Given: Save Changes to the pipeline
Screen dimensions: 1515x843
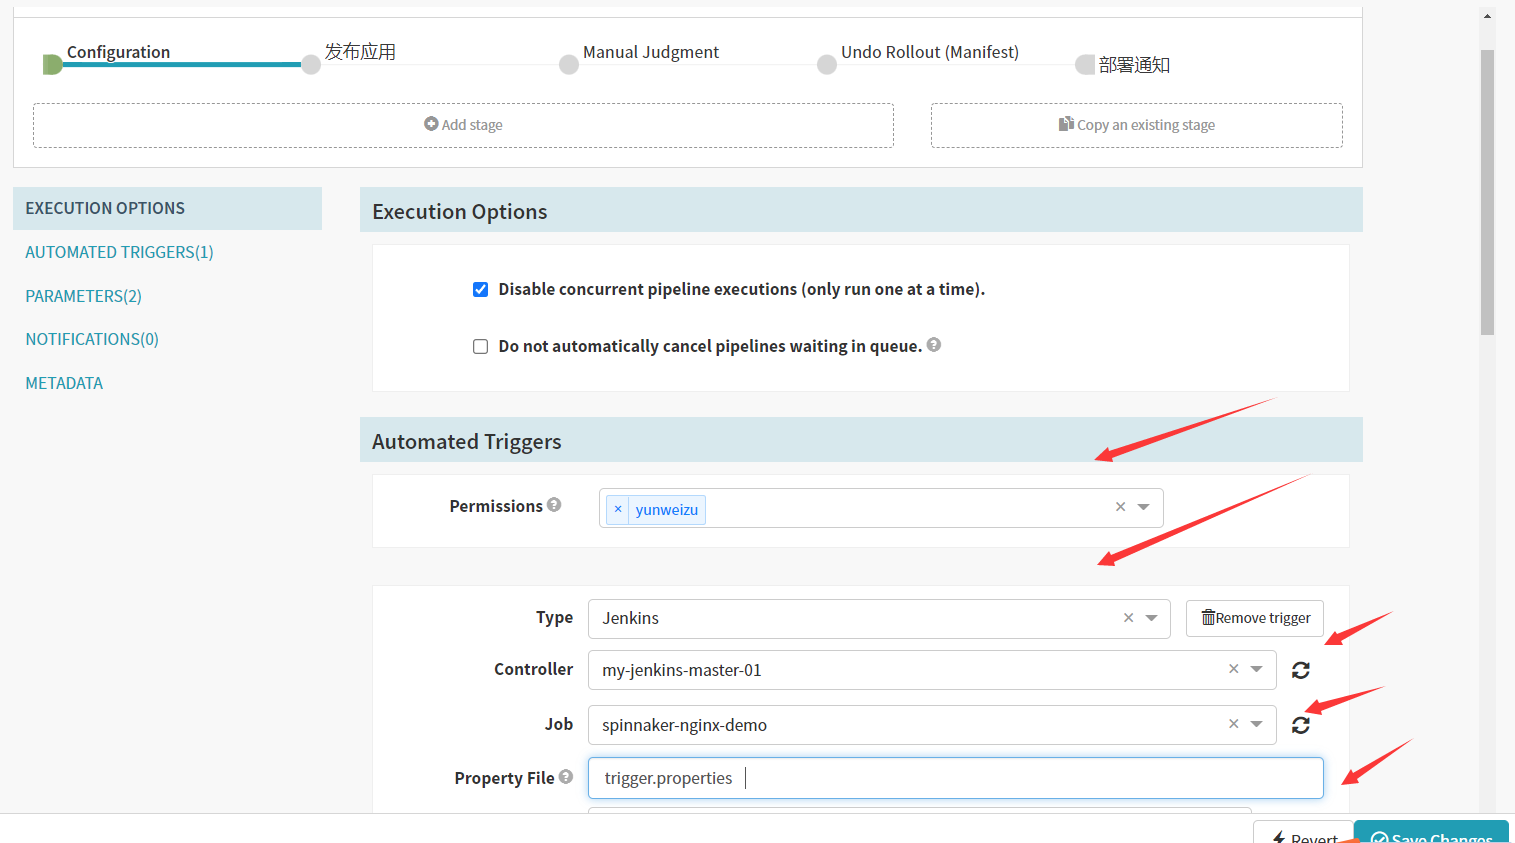Looking at the screenshot, I should point(1431,834).
